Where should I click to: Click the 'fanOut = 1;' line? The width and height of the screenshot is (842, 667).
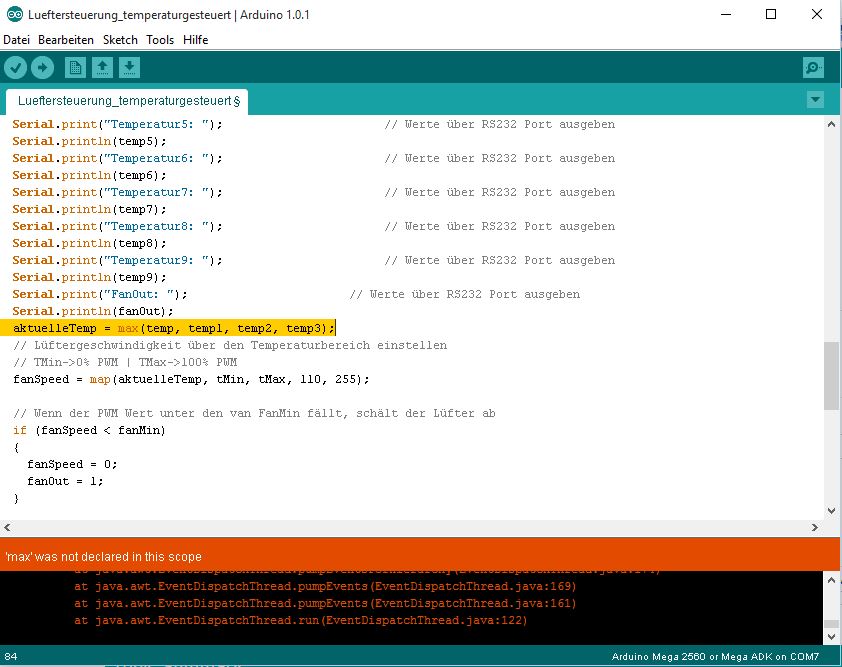[65, 481]
